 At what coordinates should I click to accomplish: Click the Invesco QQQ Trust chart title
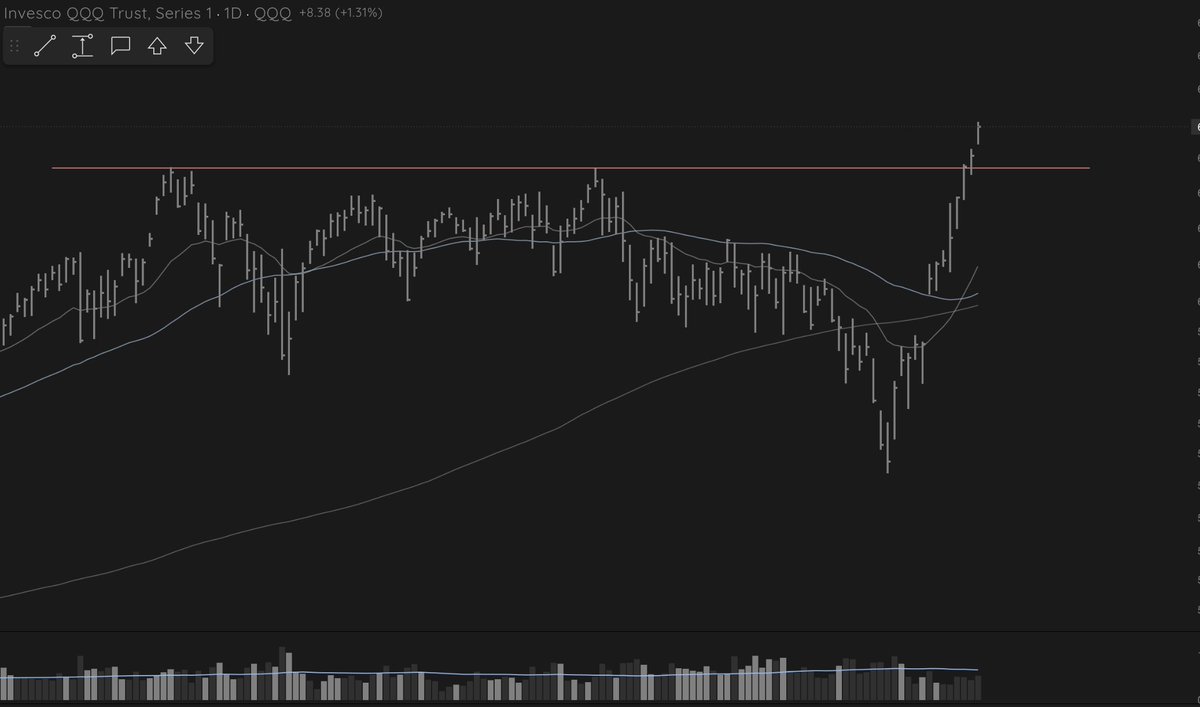pyautogui.click(x=147, y=13)
